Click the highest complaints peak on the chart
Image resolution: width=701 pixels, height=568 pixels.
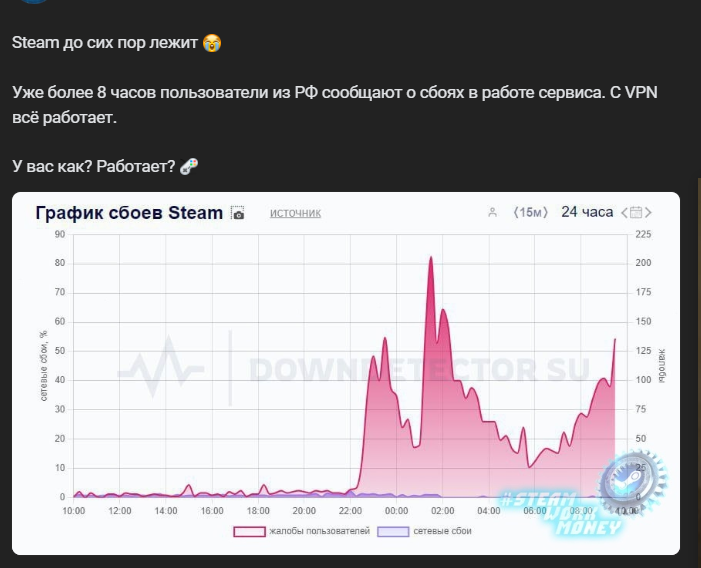(x=431, y=257)
